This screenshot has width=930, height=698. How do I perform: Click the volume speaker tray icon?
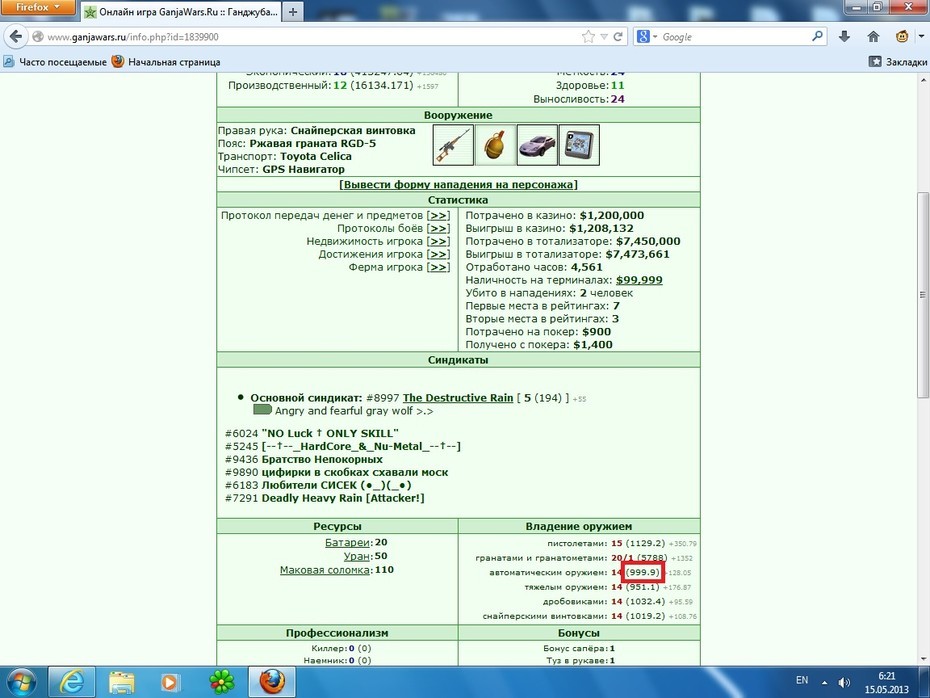click(844, 683)
